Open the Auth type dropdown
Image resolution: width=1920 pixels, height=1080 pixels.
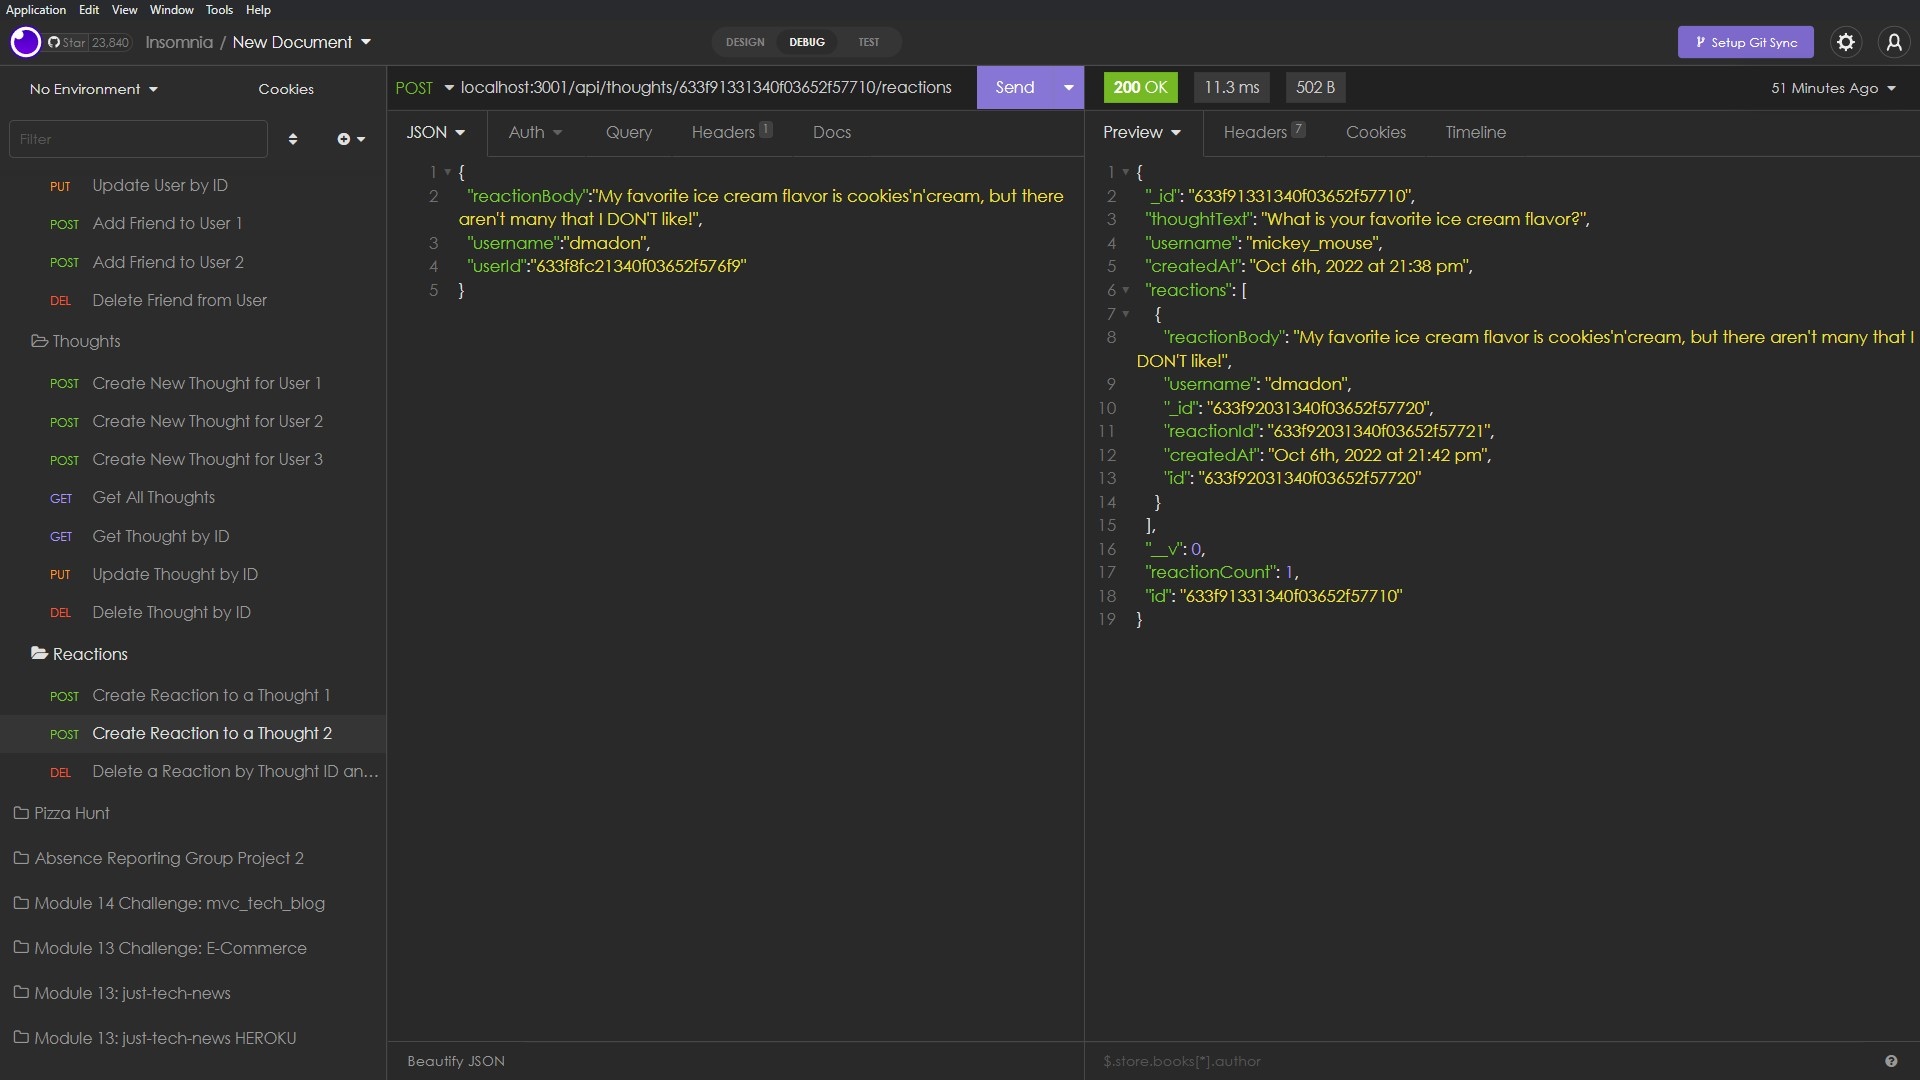pyautogui.click(x=535, y=132)
